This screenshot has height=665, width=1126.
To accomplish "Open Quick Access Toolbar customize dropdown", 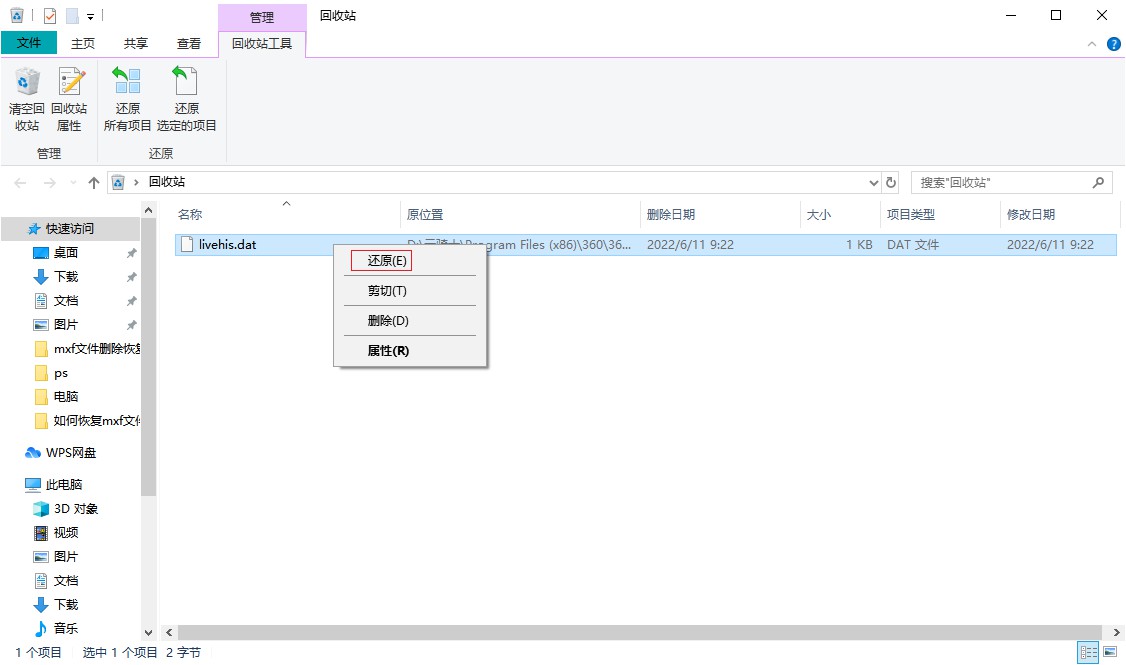I will (x=90, y=16).
